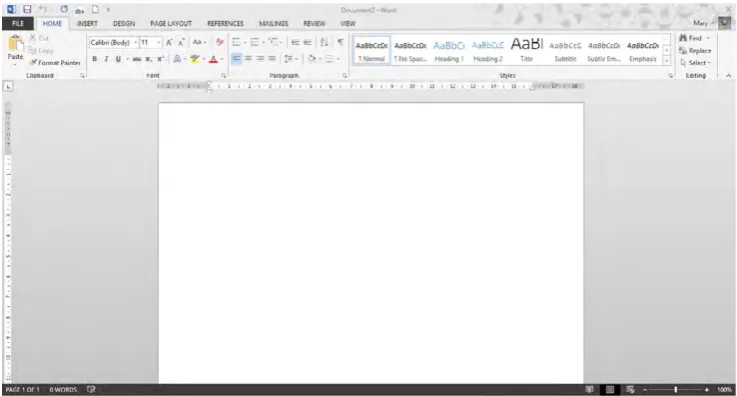Click the Shading paint bucket icon
The image size is (737, 396).
click(311, 59)
